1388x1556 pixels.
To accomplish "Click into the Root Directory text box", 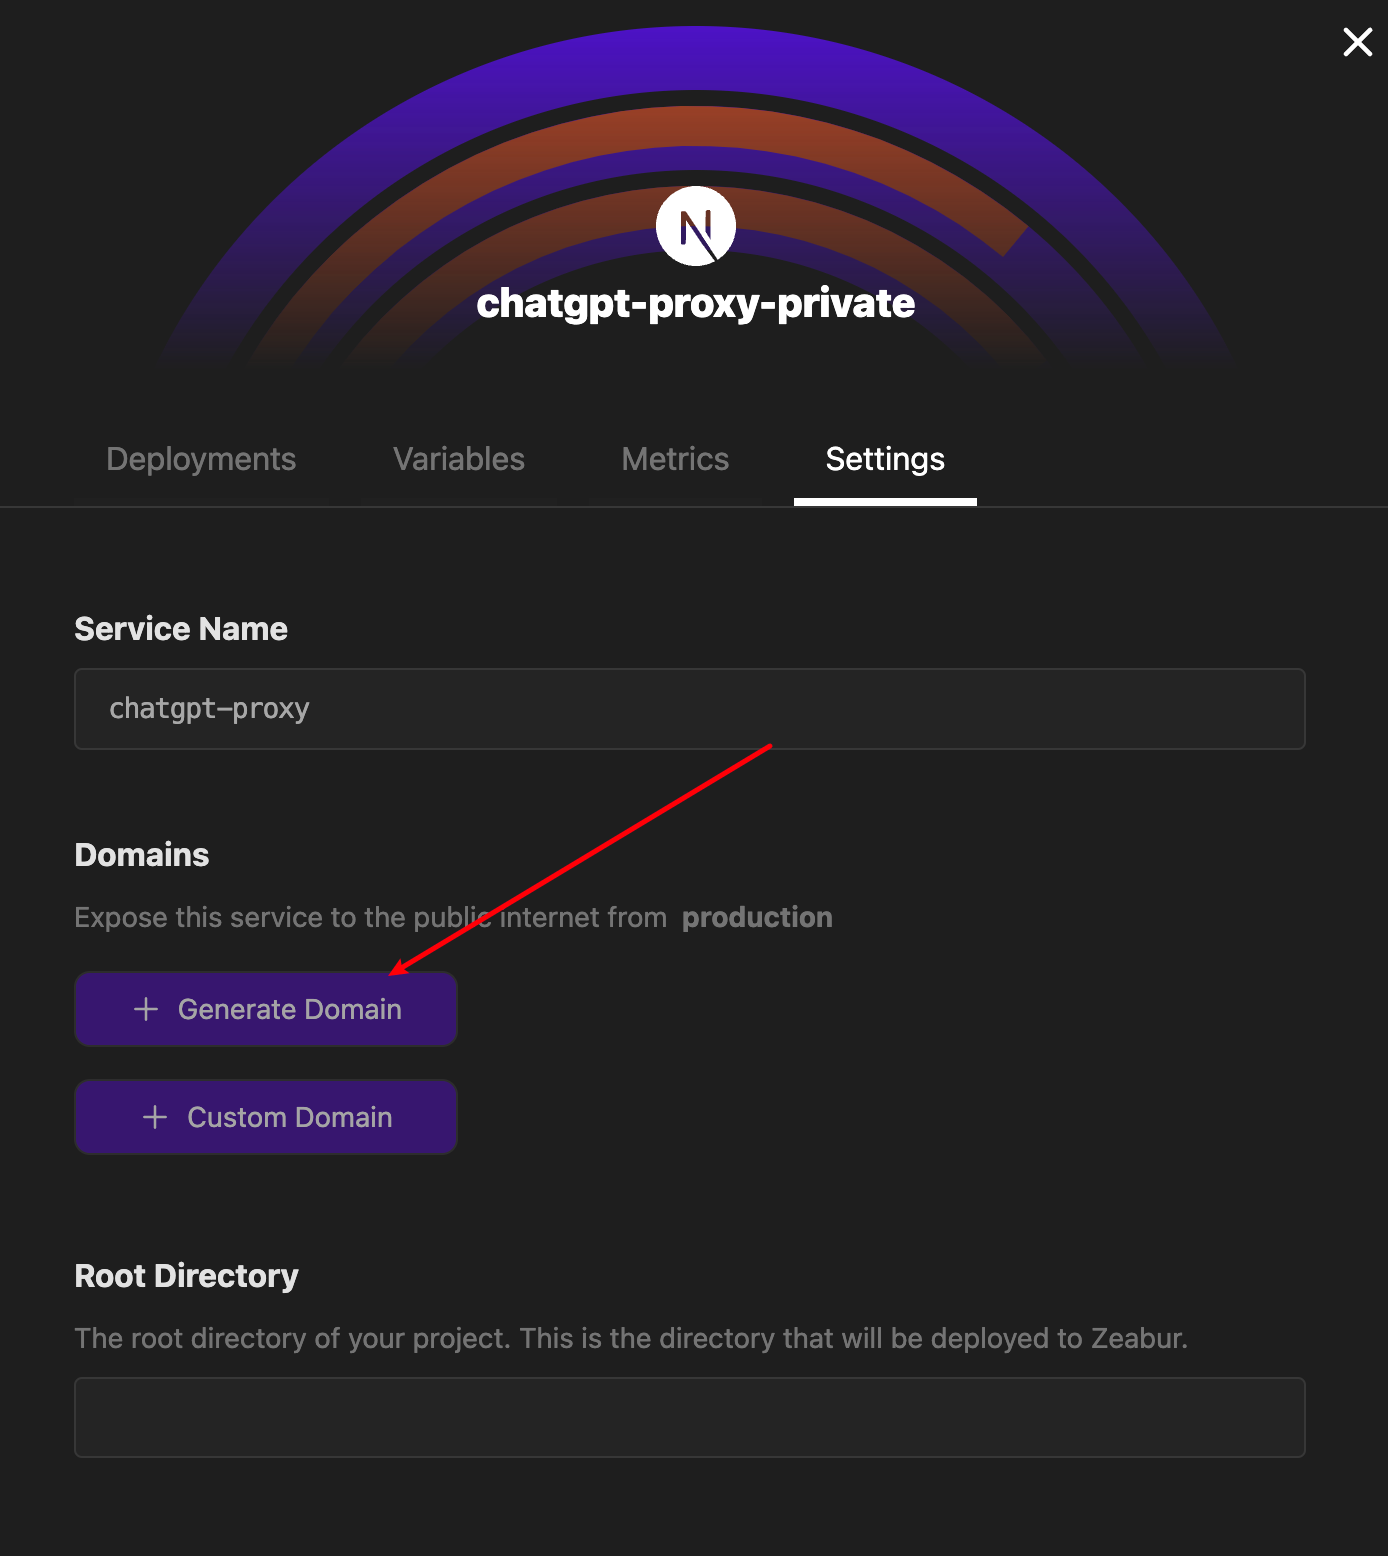I will 690,1417.
